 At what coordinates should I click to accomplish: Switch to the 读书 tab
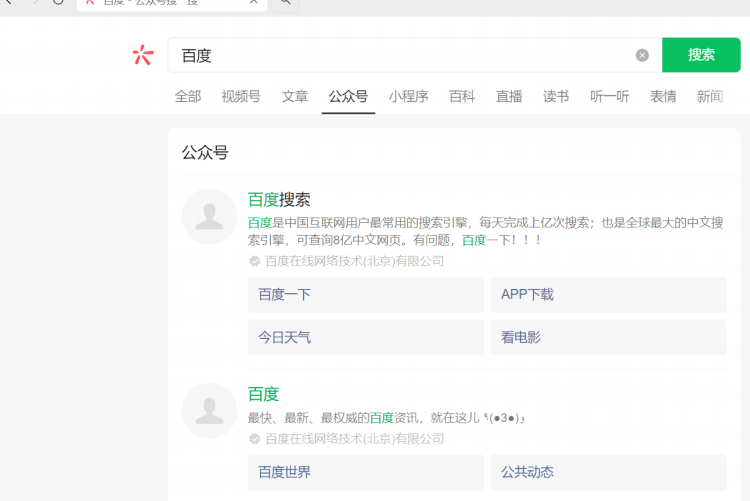556,97
